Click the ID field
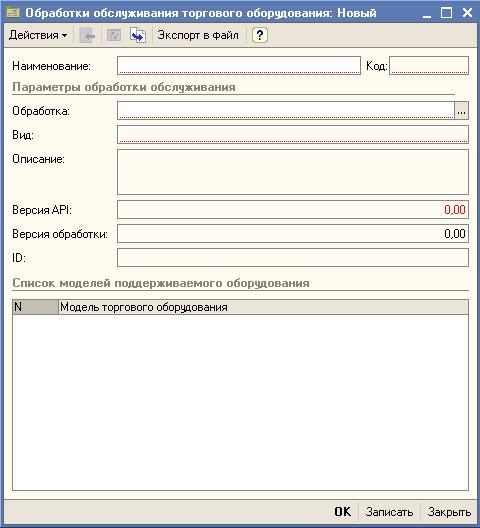Screen dimensions: 480x528 point(293,258)
